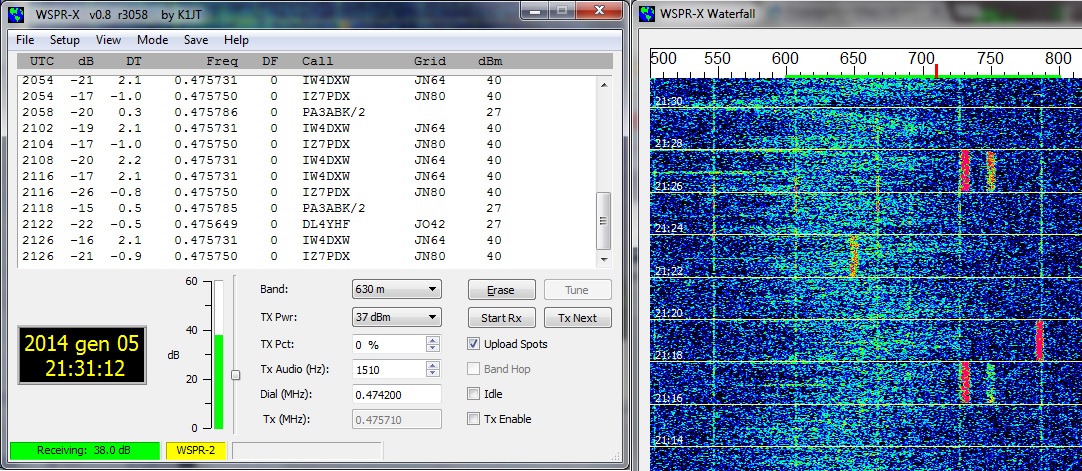This screenshot has height=471, width=1082.
Task: Click the decode list scrollbar thumb
Action: pos(604,221)
